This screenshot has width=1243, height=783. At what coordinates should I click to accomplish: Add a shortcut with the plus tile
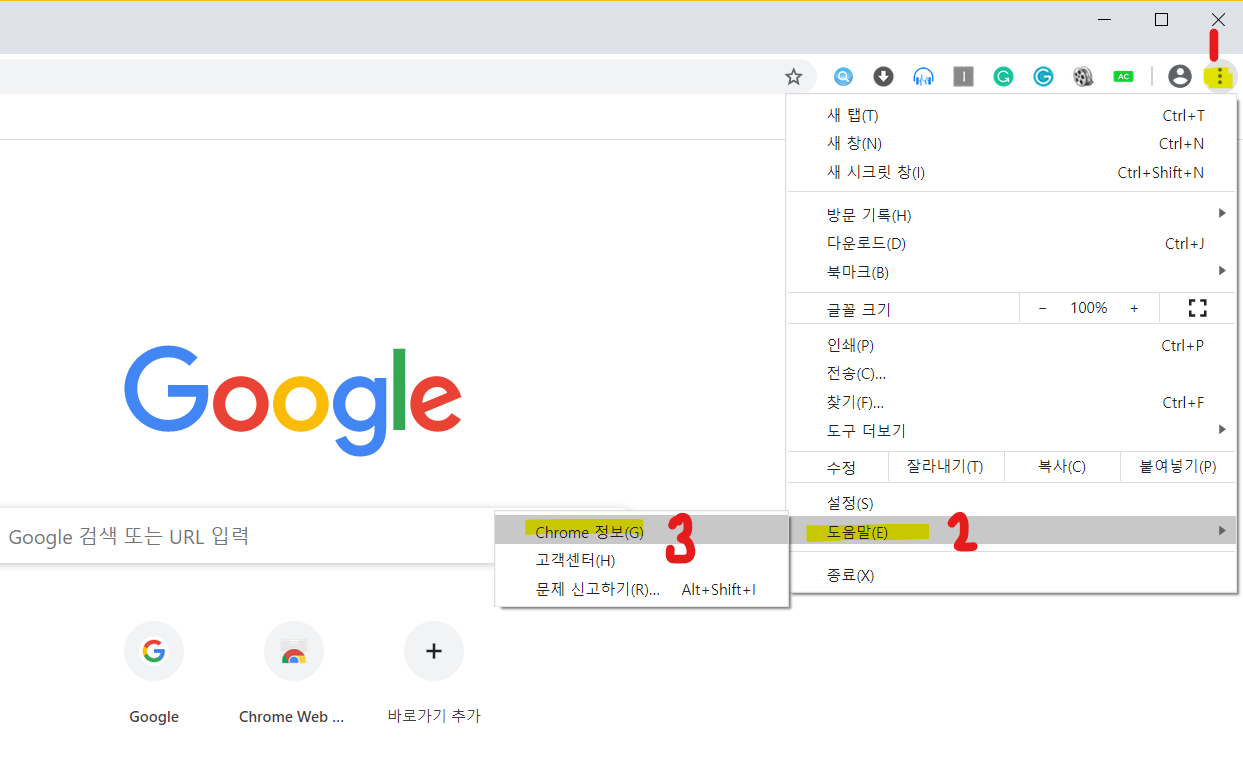(x=434, y=651)
